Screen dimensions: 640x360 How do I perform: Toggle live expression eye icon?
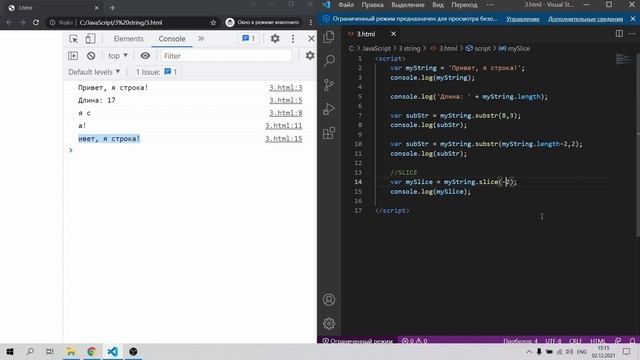coord(145,56)
